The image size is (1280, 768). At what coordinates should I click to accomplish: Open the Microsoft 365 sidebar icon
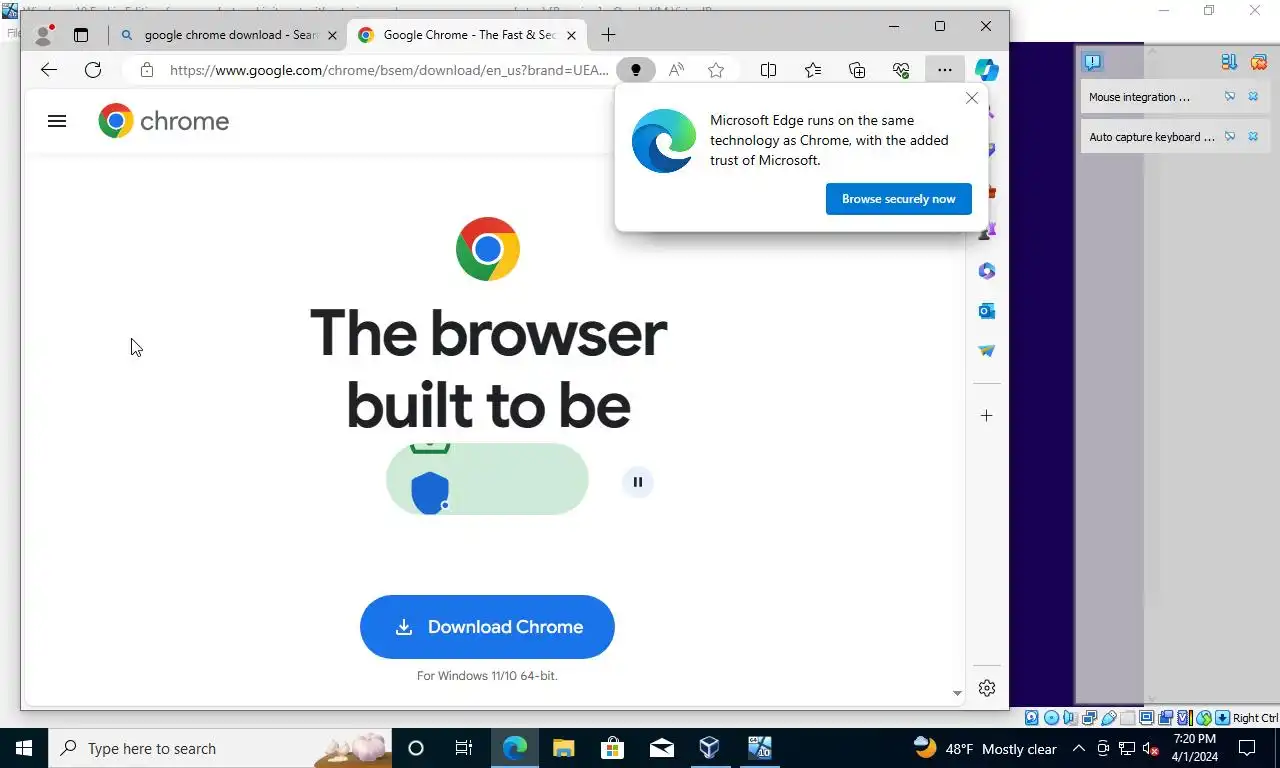tap(987, 271)
